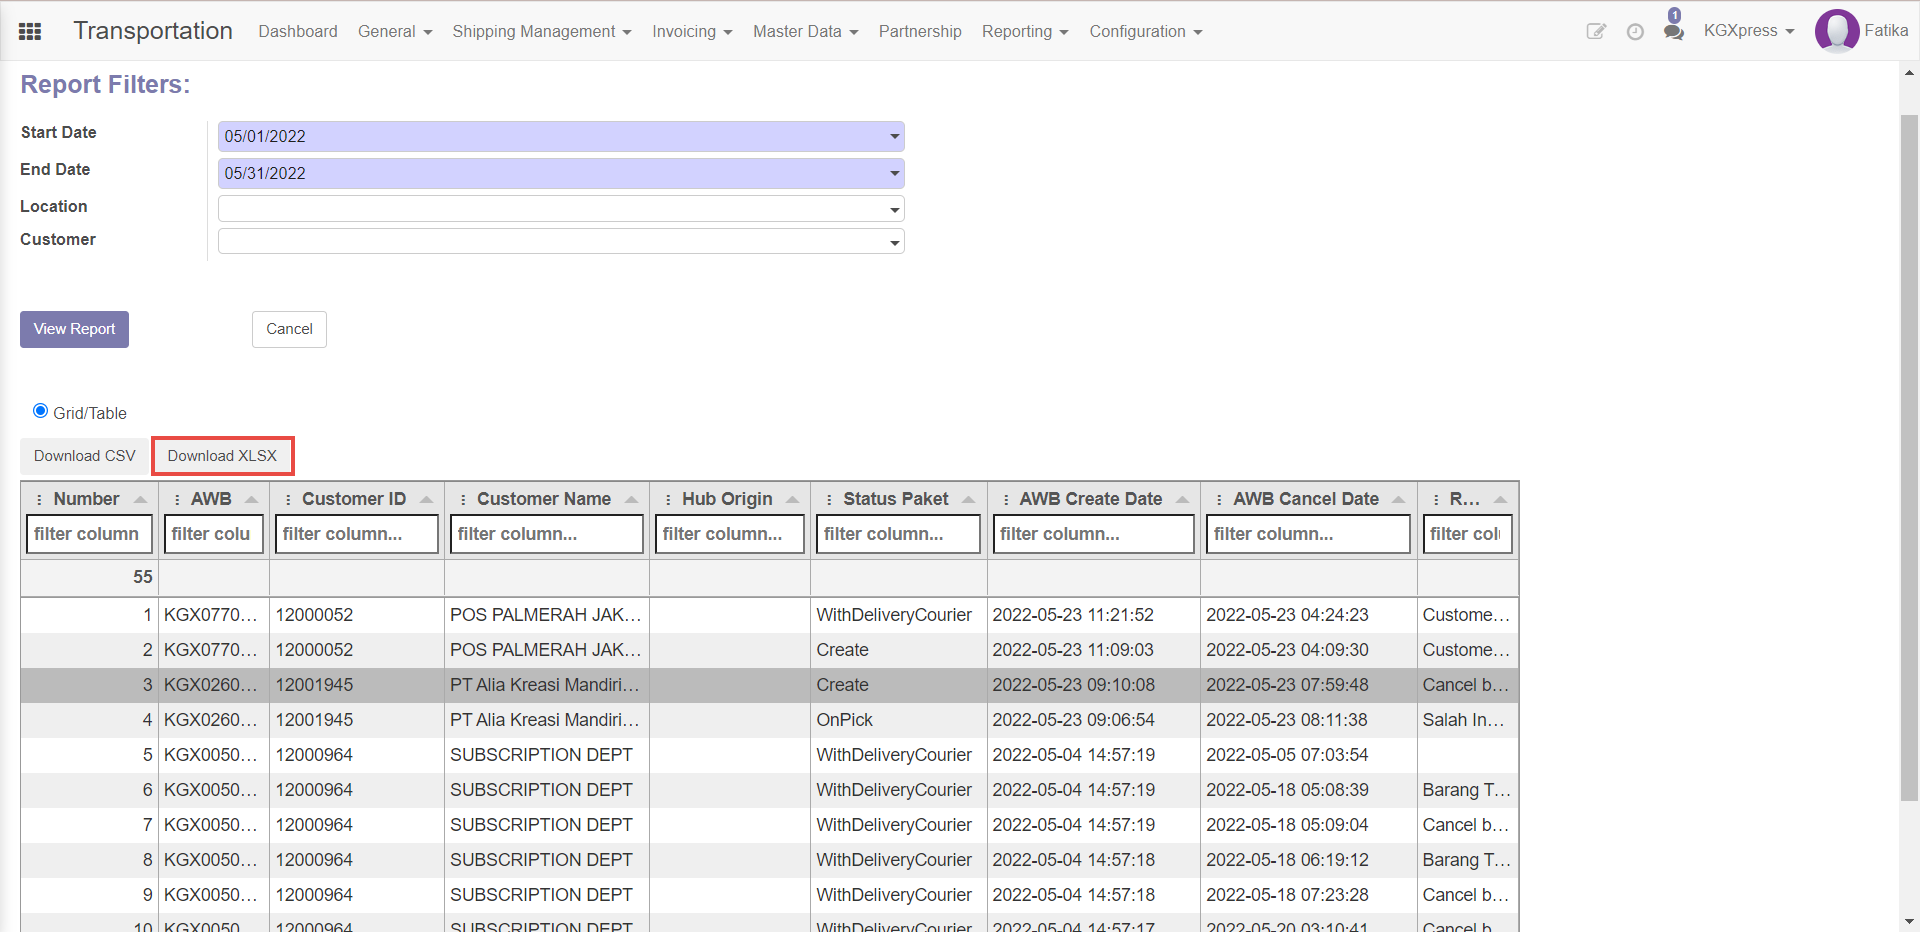Open the End Date dropdown
Viewport: 1920px width, 932px height.
894,173
